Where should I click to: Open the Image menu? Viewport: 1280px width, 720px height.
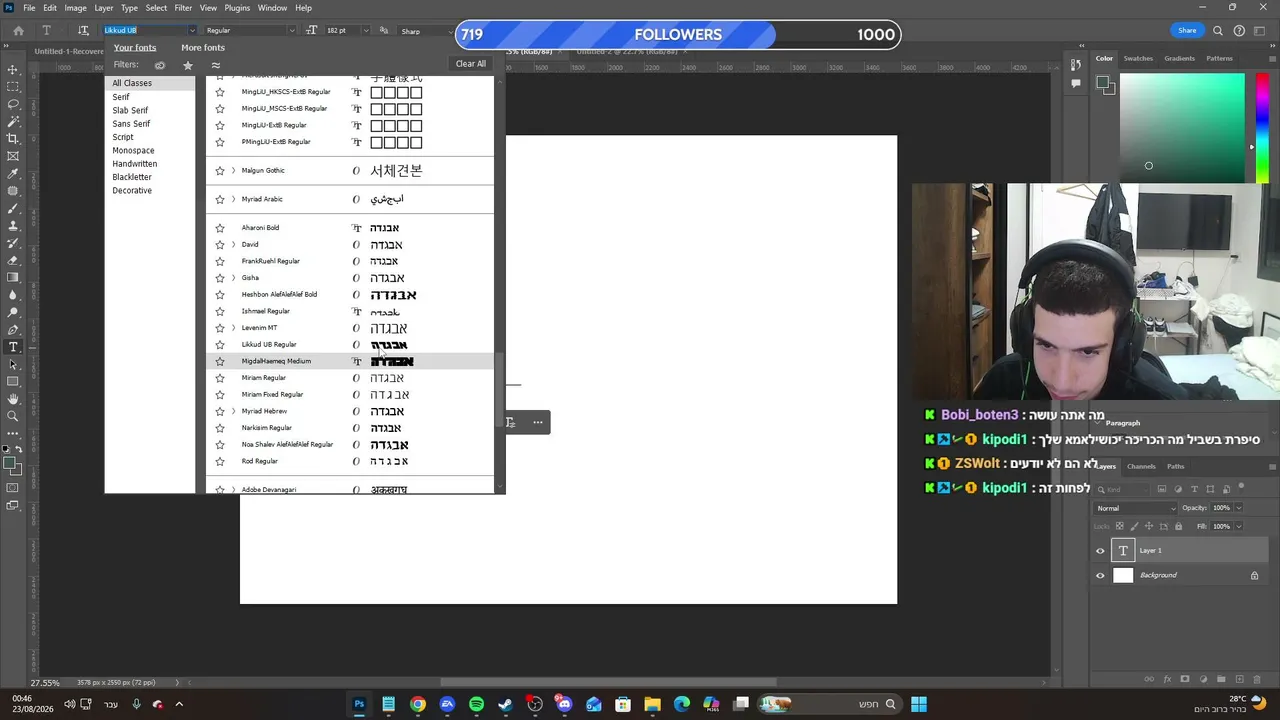(x=75, y=8)
